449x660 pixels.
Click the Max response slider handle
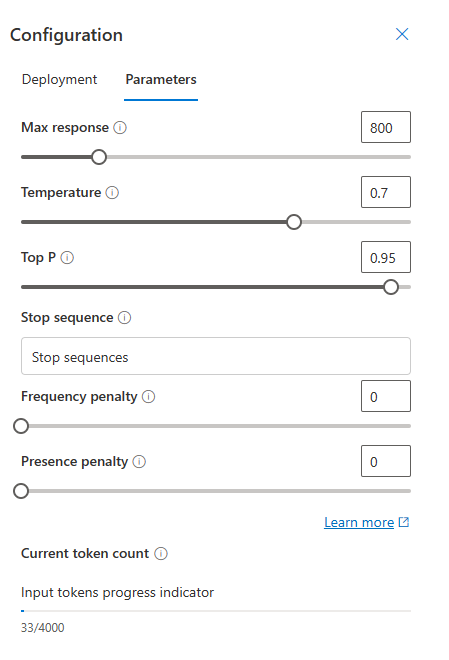[99, 157]
